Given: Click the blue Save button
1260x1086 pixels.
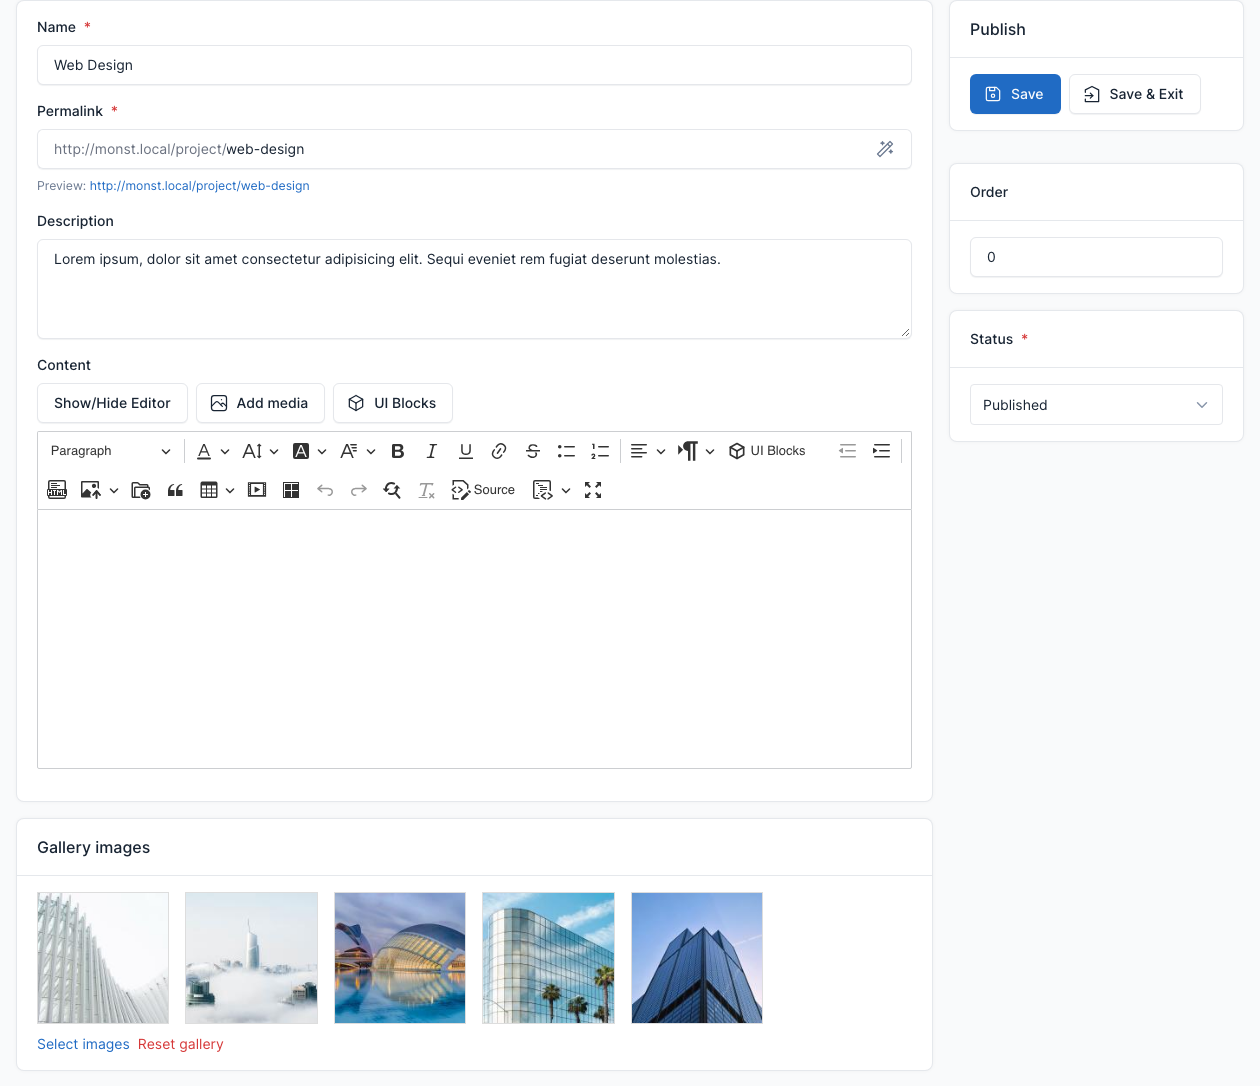Looking at the screenshot, I should coord(1015,94).
